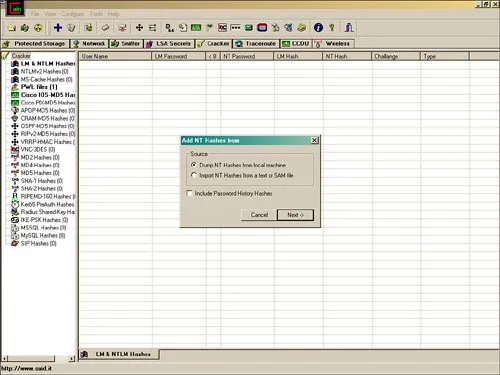The height and width of the screenshot is (375, 500).
Task: Click the yellow radiation APR icon
Action: pos(38,28)
